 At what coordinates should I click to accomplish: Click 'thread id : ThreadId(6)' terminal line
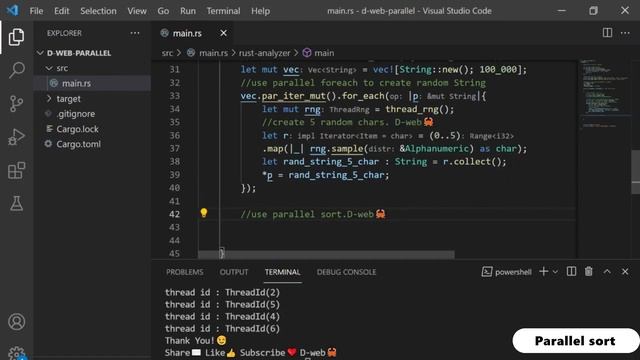pyautogui.click(x=222, y=329)
